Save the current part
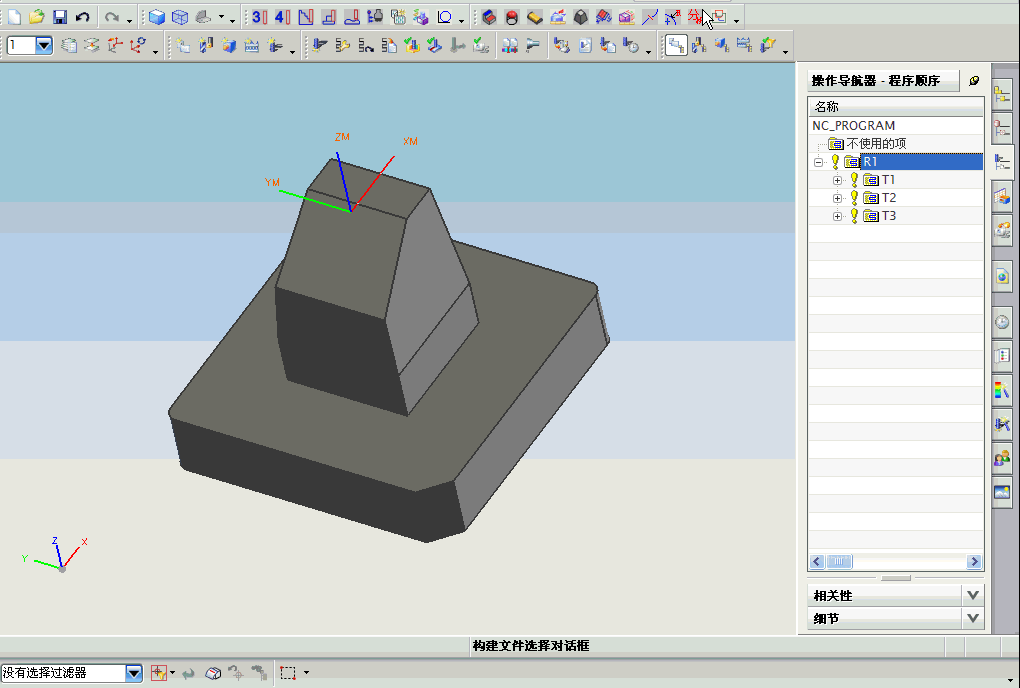The width and height of the screenshot is (1020, 688). coord(60,17)
